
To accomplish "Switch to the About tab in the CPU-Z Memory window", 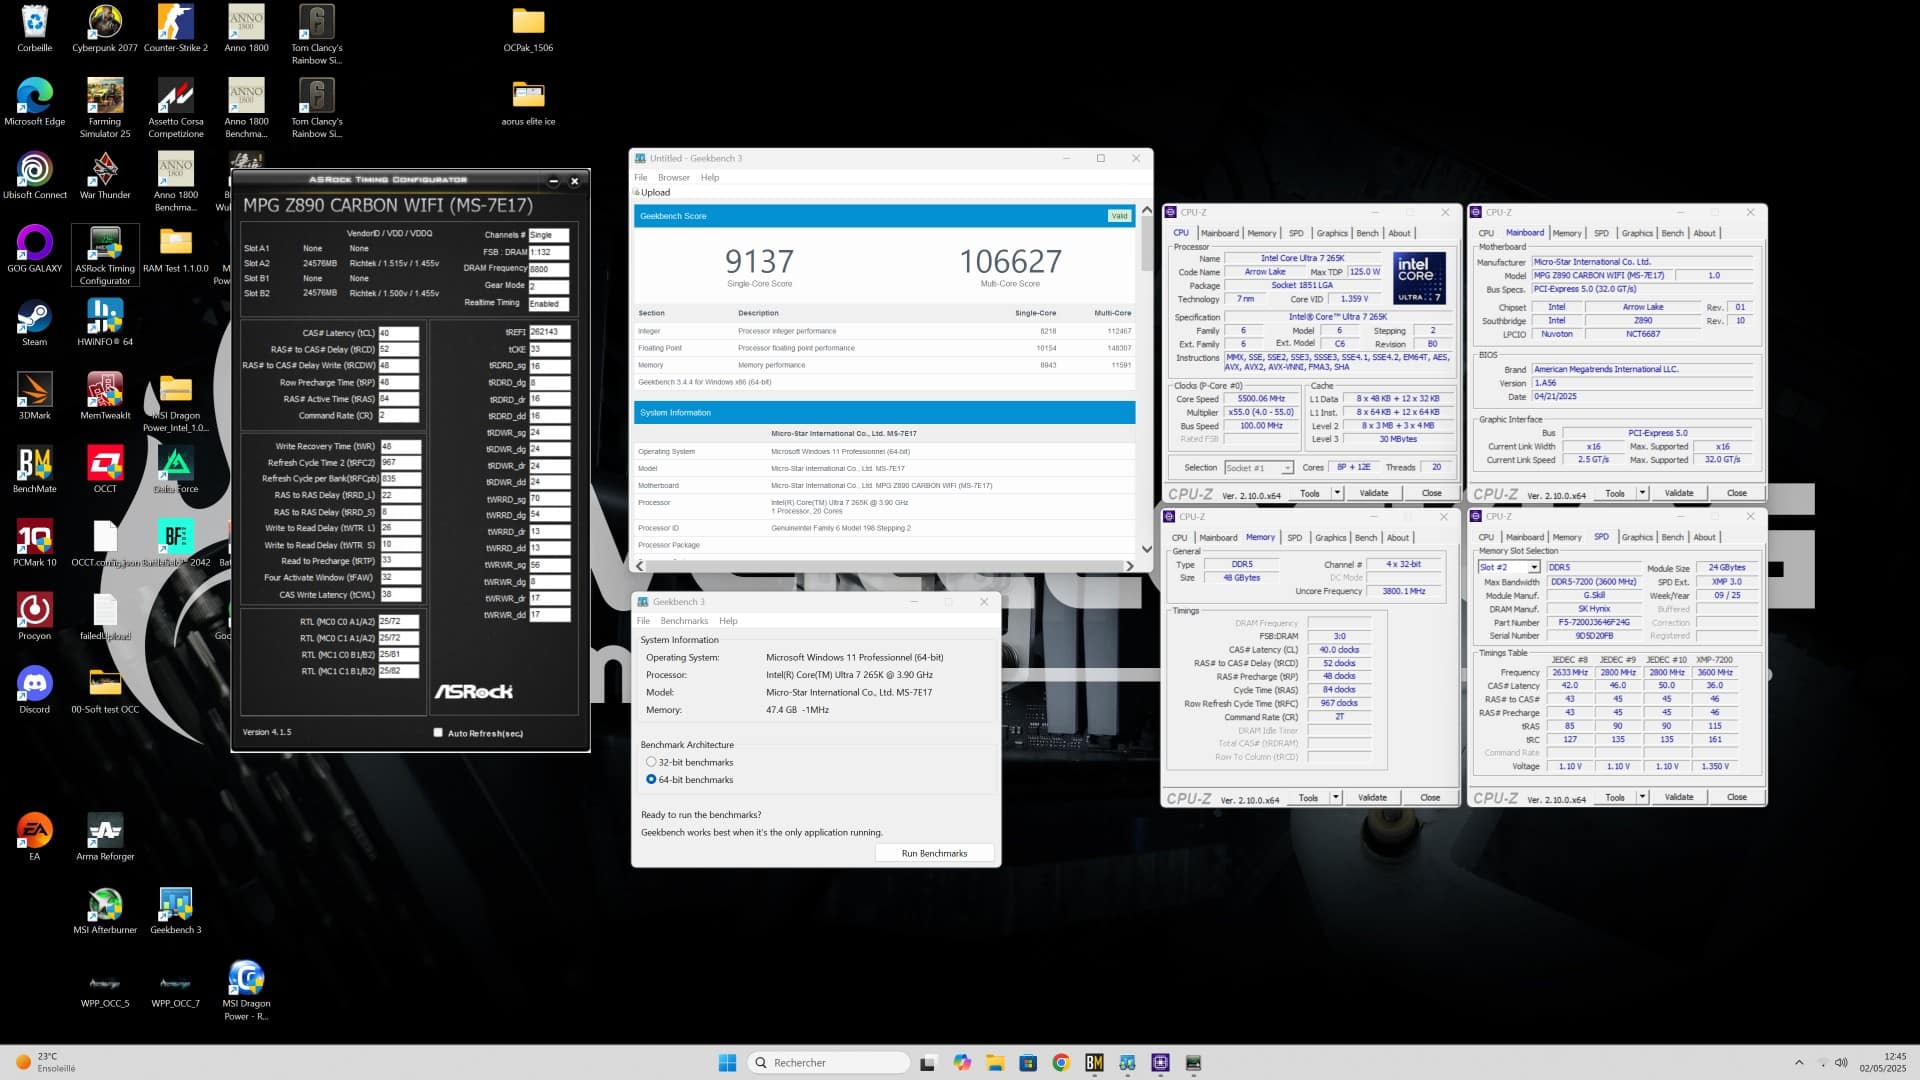I will [1398, 538].
